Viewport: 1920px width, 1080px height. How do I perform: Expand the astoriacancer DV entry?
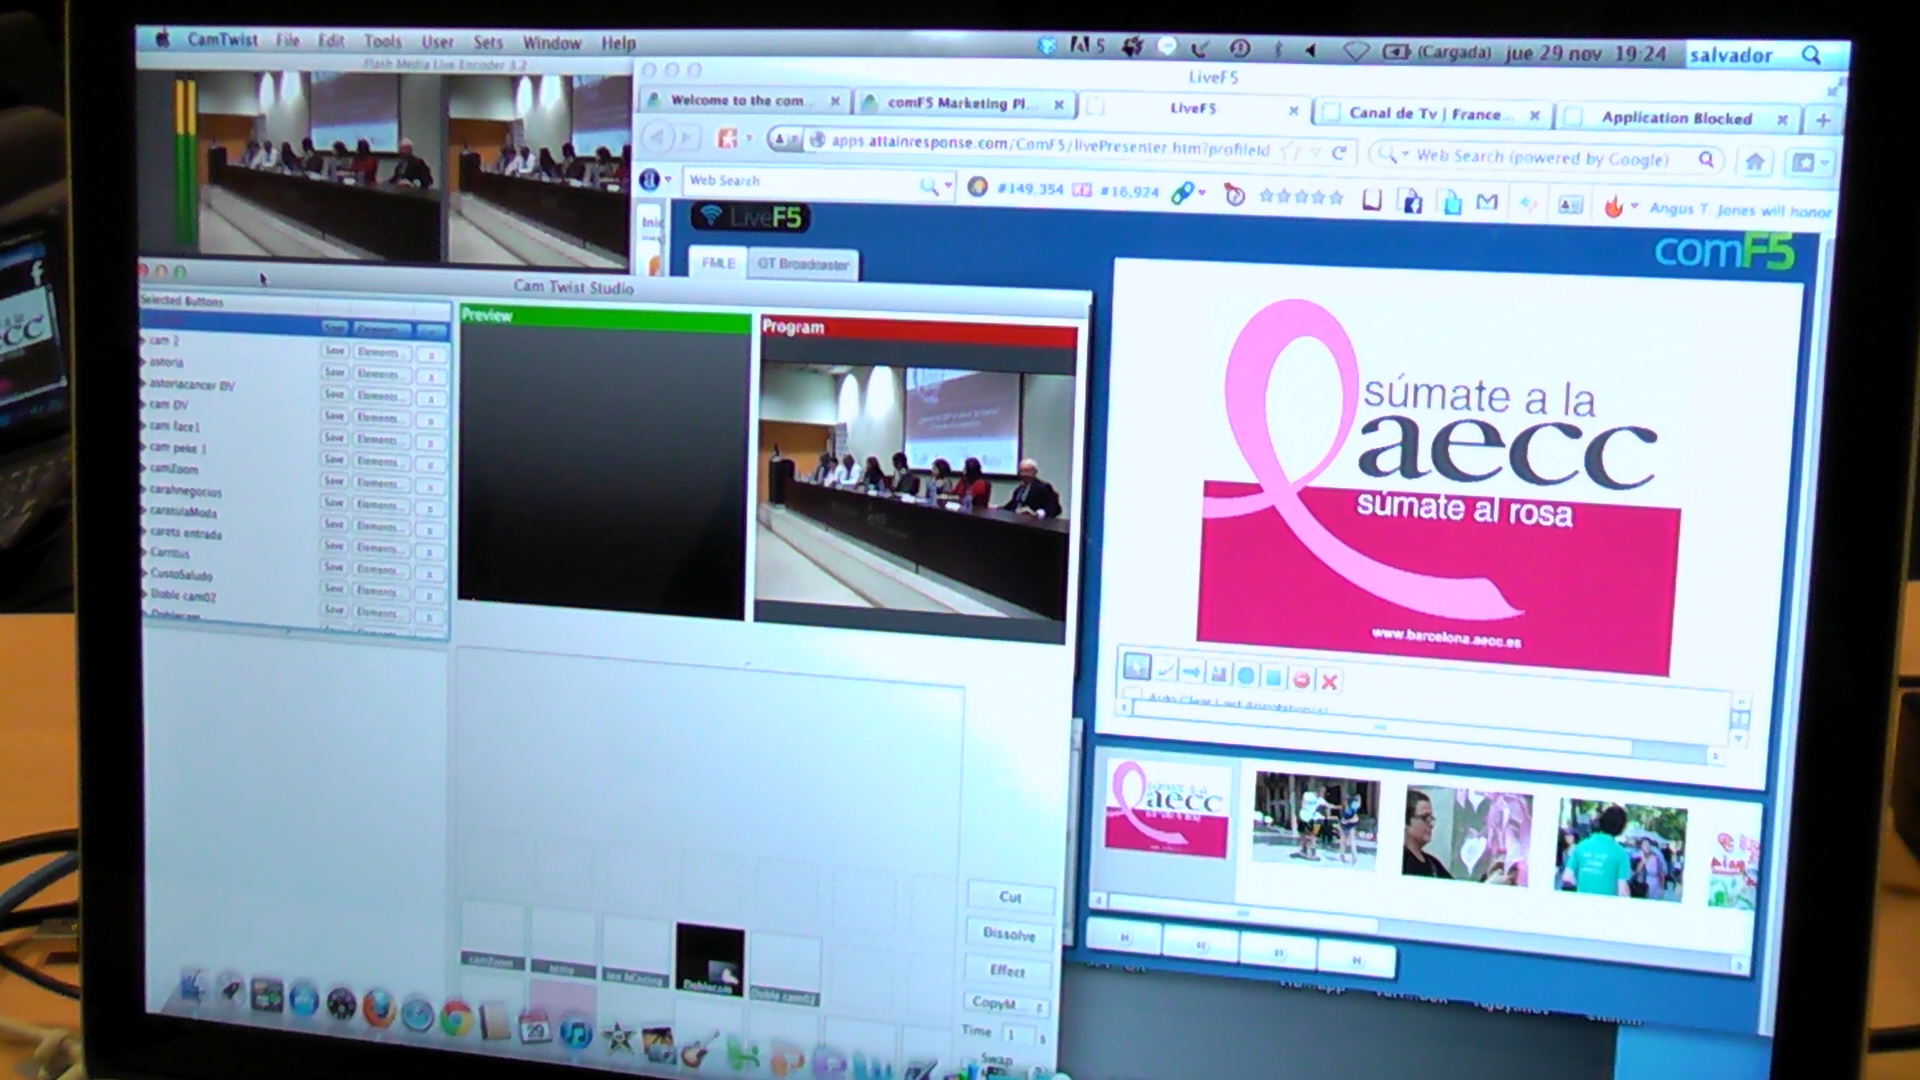(143, 384)
